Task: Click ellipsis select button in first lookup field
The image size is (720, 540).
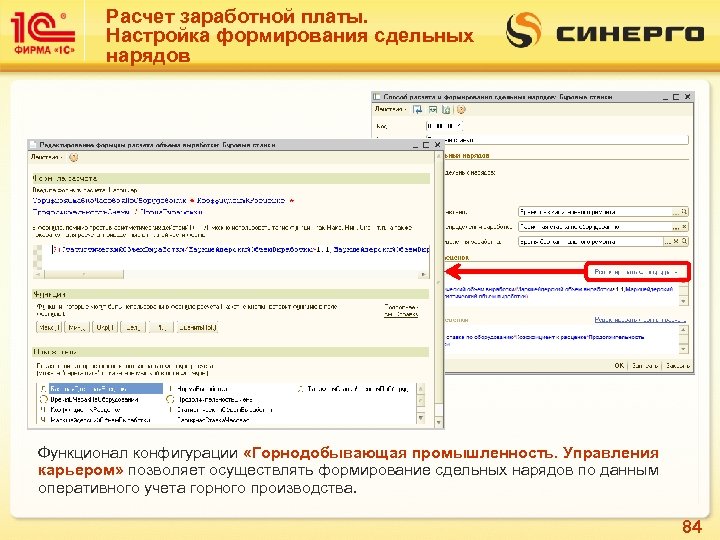Action: tap(676, 212)
